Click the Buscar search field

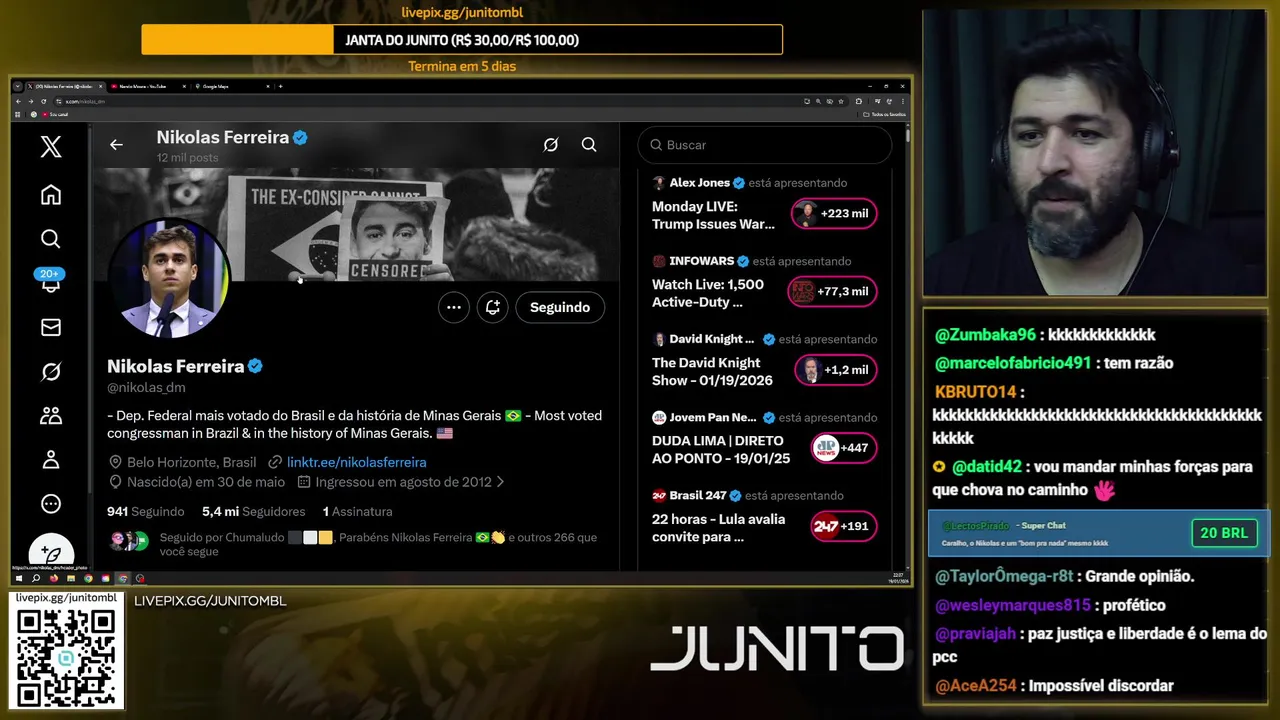[765, 145]
